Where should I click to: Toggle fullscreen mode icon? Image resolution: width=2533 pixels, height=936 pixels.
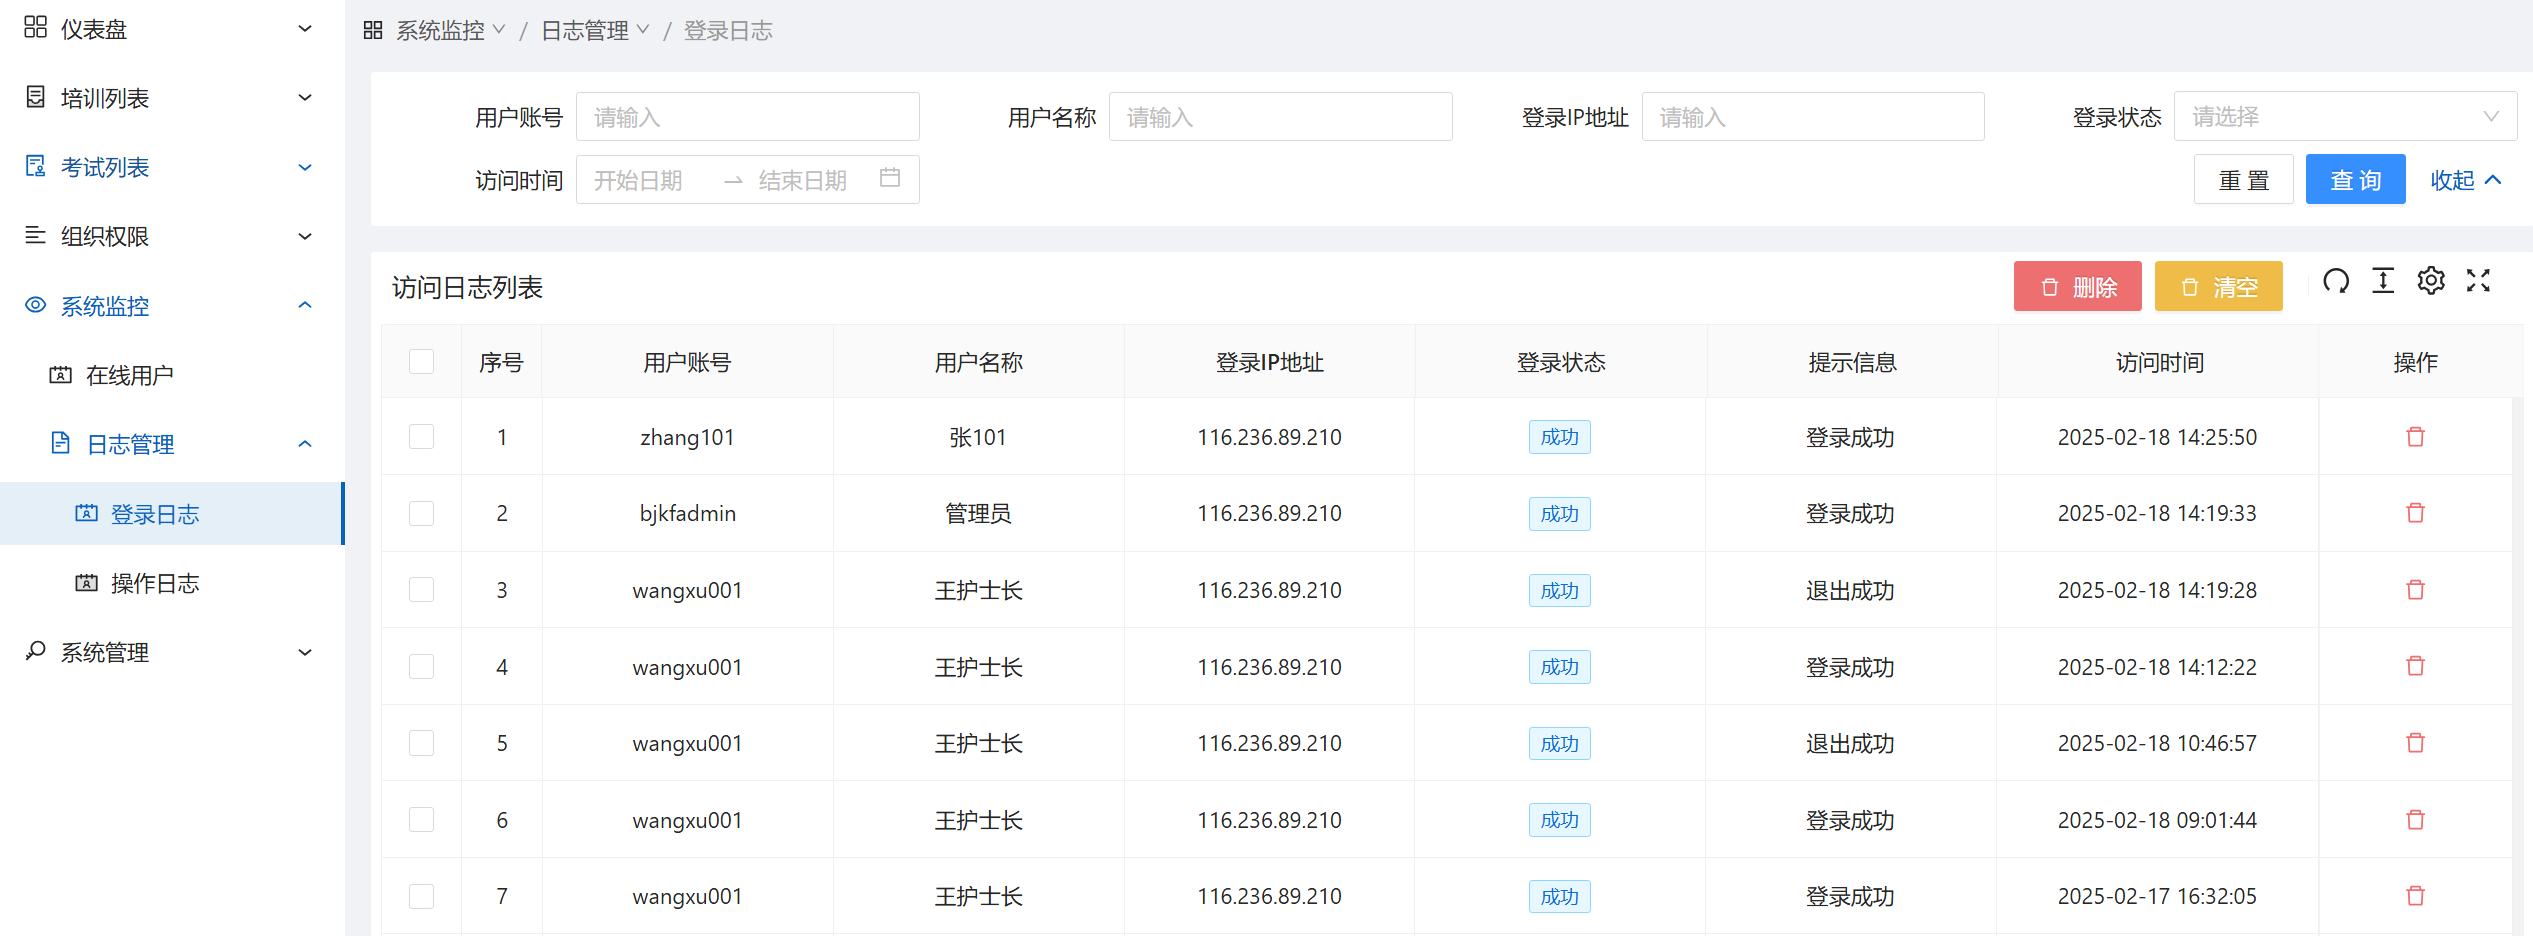2478,282
